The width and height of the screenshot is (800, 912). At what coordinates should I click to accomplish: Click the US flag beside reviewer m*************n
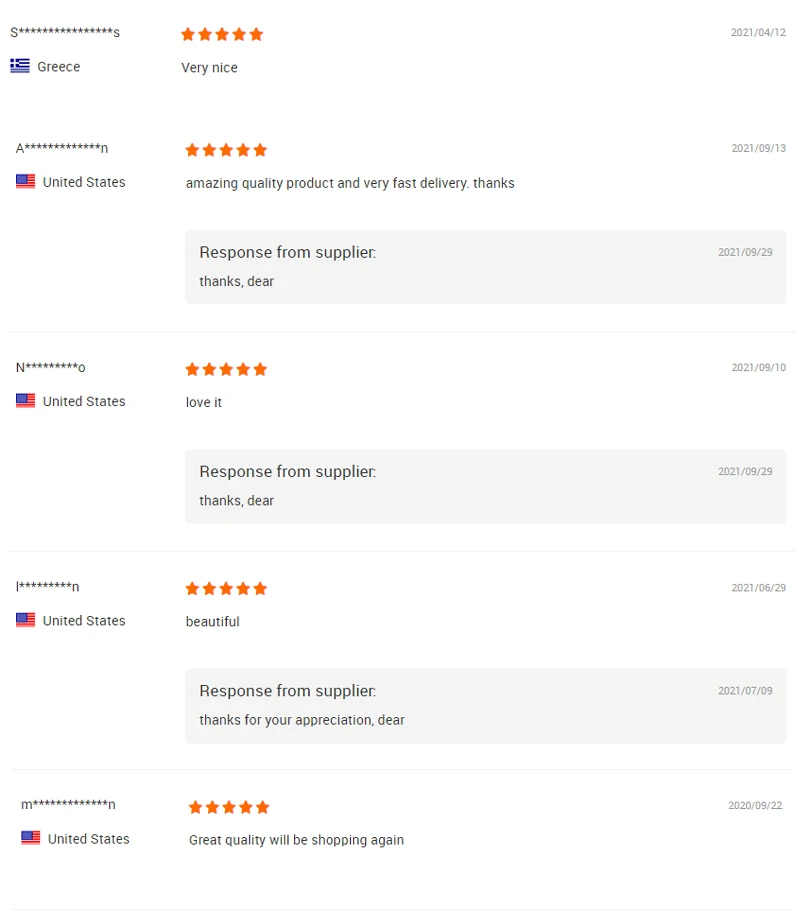click(30, 838)
